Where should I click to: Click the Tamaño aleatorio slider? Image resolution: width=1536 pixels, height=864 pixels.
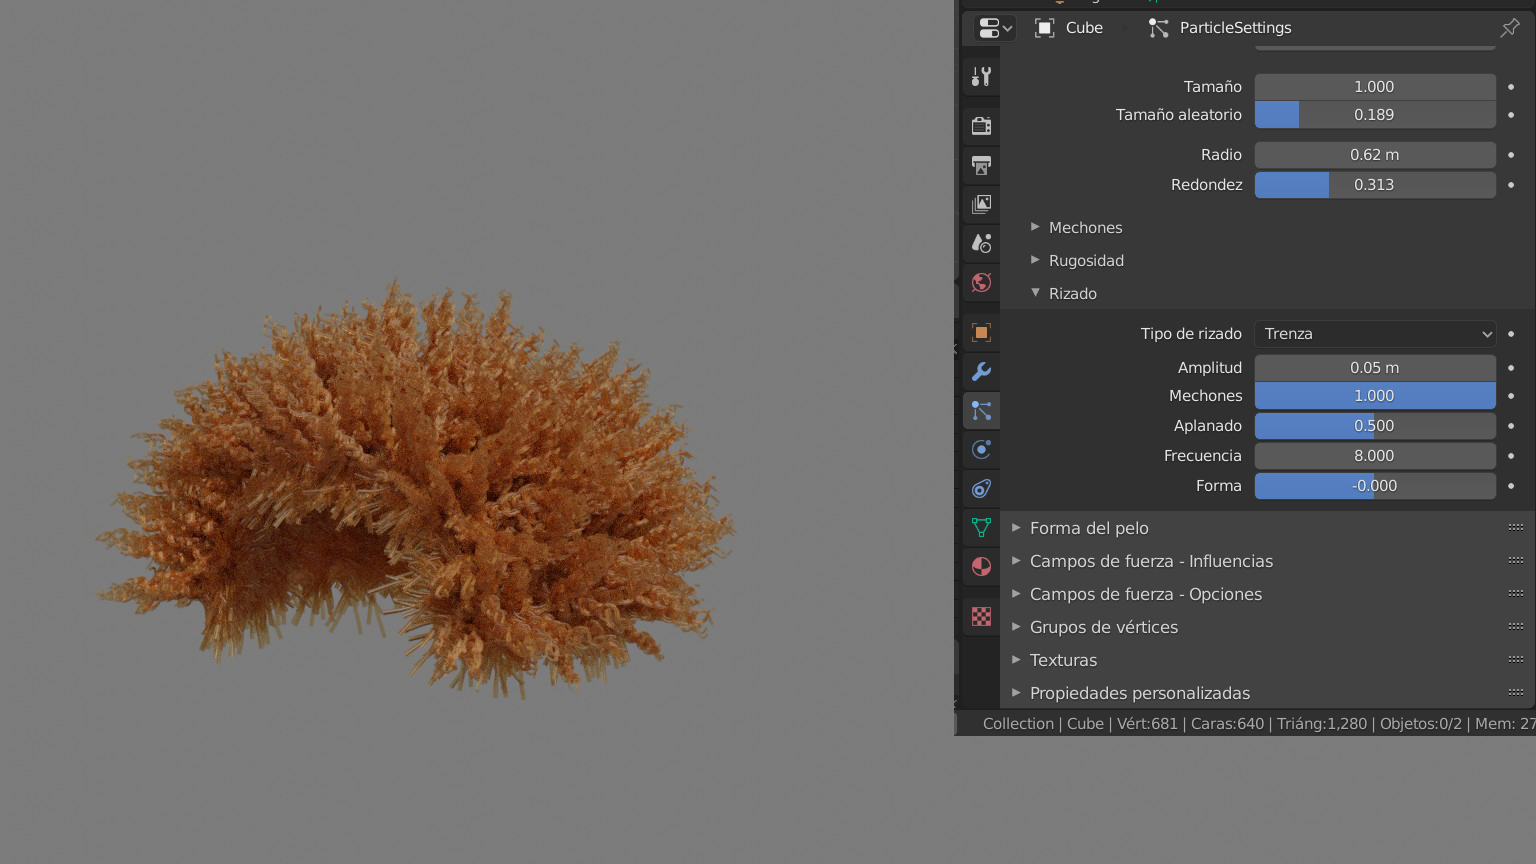[1375, 115]
